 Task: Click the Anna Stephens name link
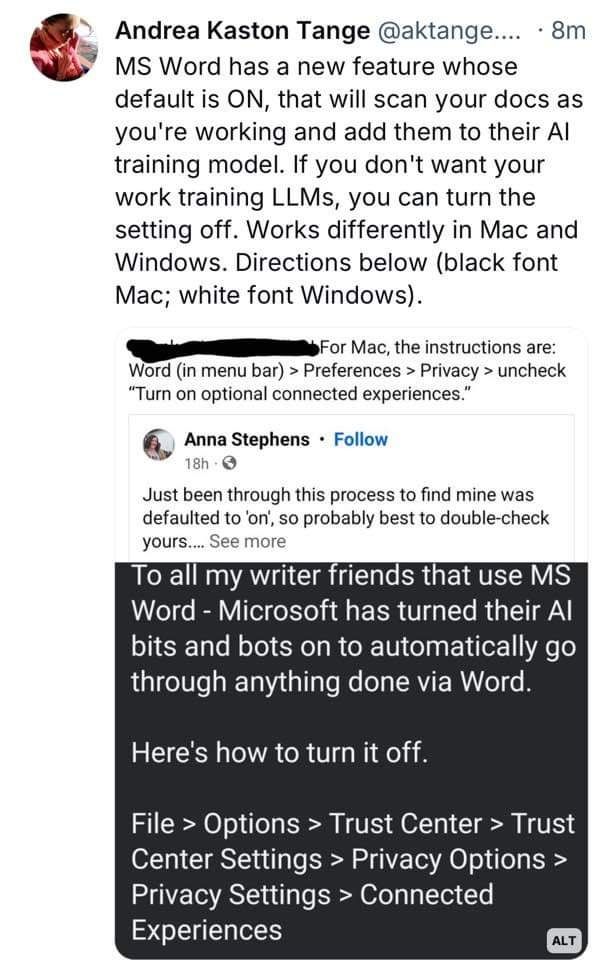pos(247,440)
